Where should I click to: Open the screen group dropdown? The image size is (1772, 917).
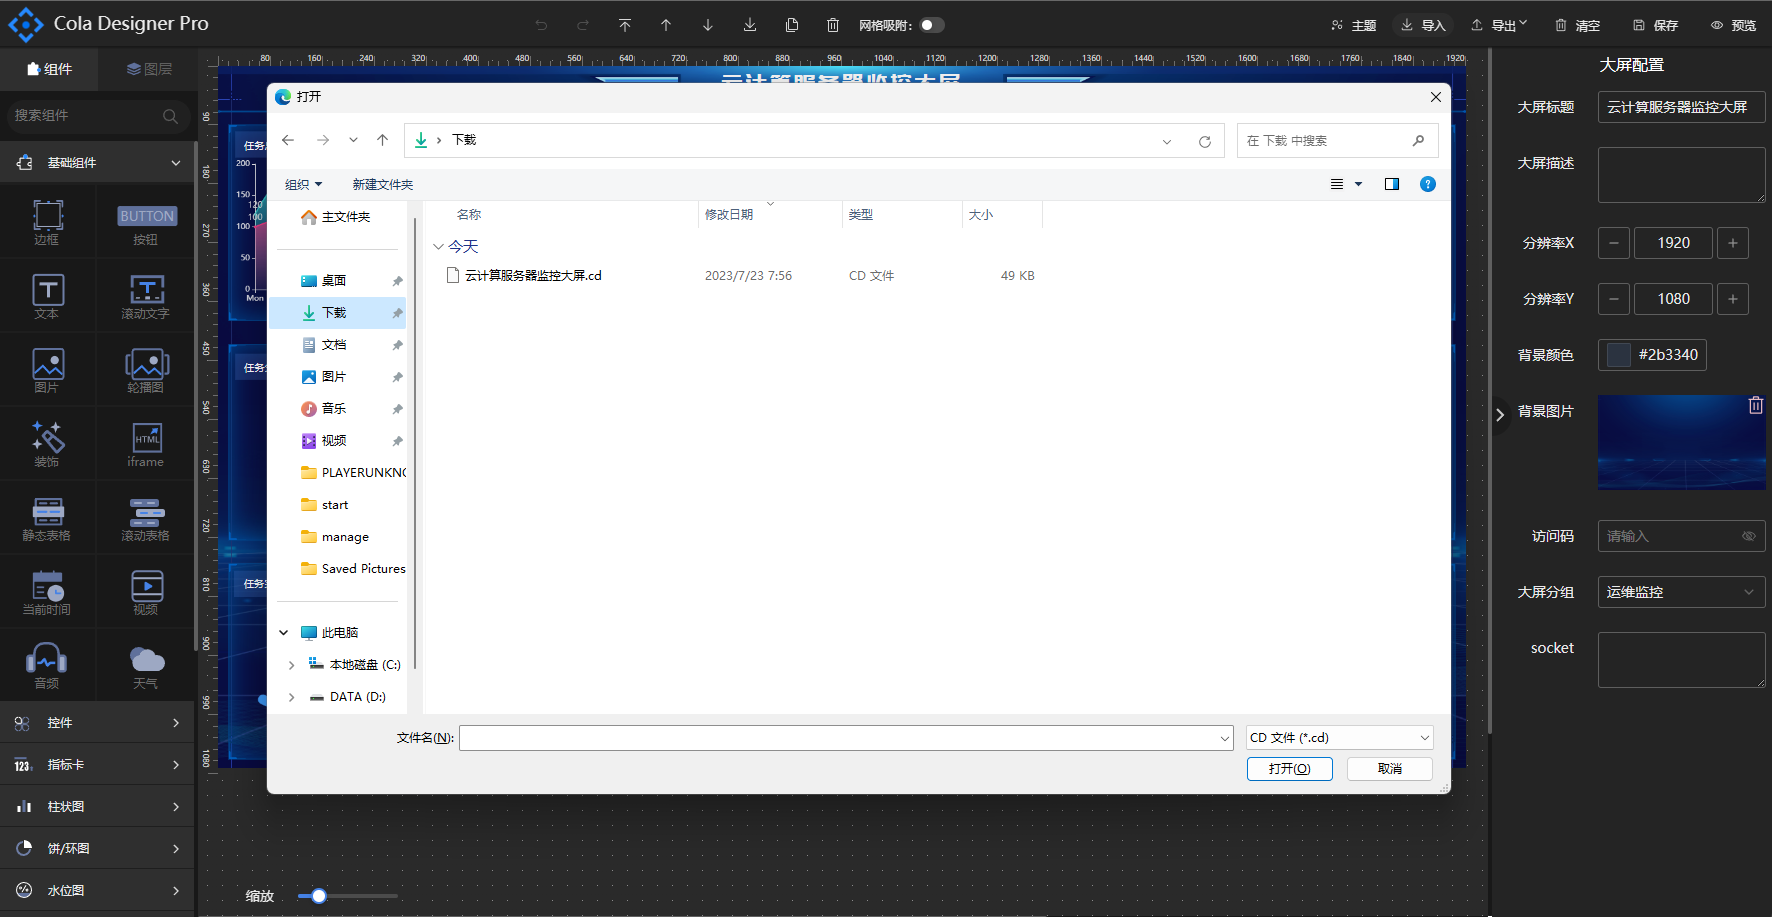(x=1680, y=592)
